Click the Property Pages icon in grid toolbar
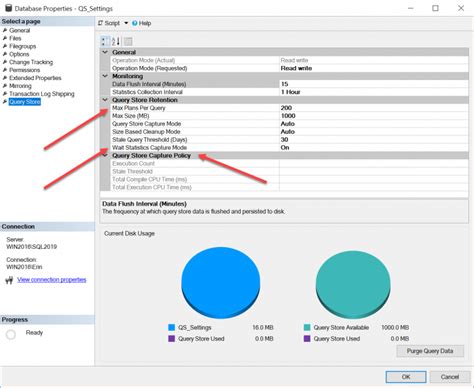Viewport: 474px width, 388px height. coord(128,41)
